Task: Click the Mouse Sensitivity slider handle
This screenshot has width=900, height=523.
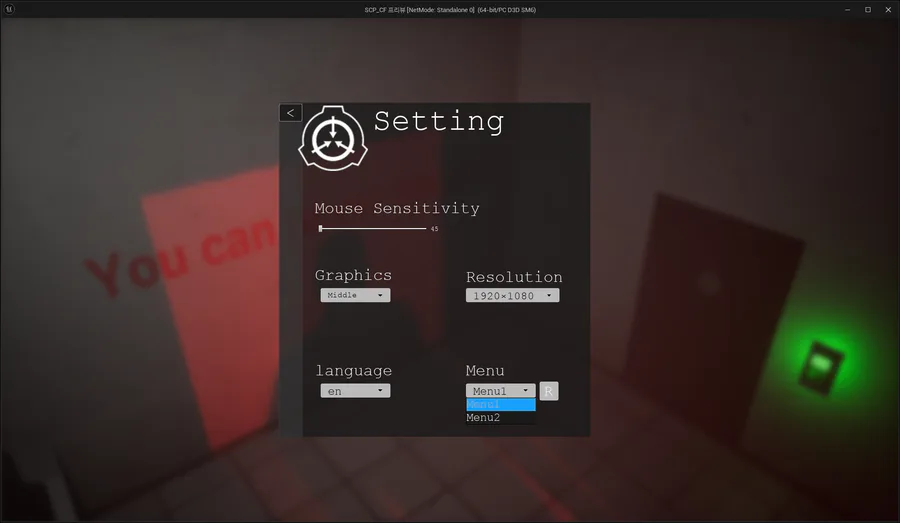Action: coord(320,228)
